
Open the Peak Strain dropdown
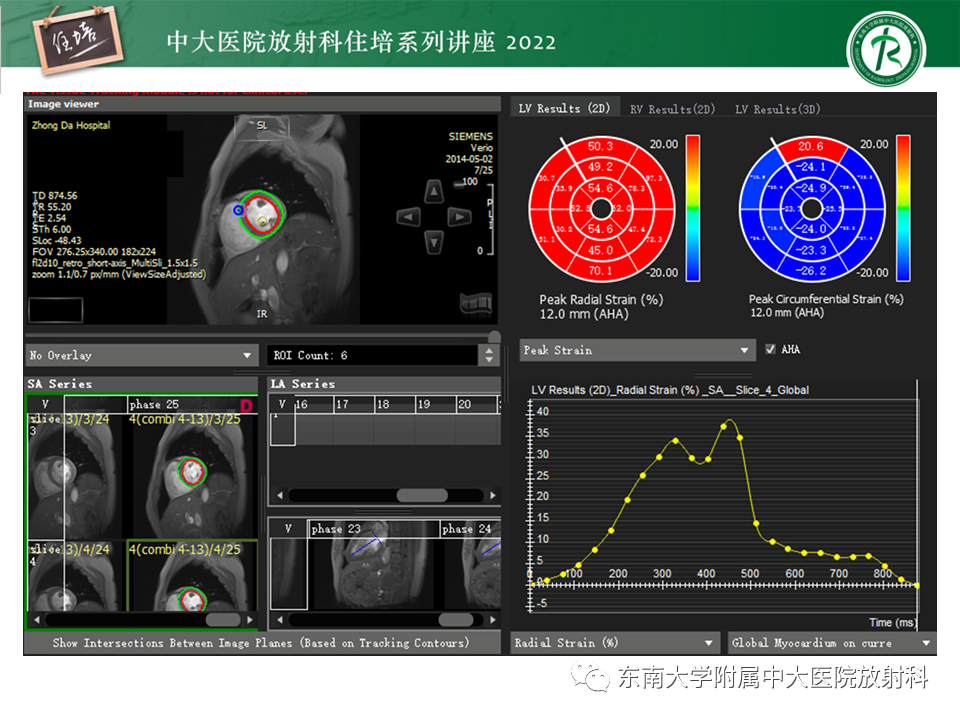(636, 350)
